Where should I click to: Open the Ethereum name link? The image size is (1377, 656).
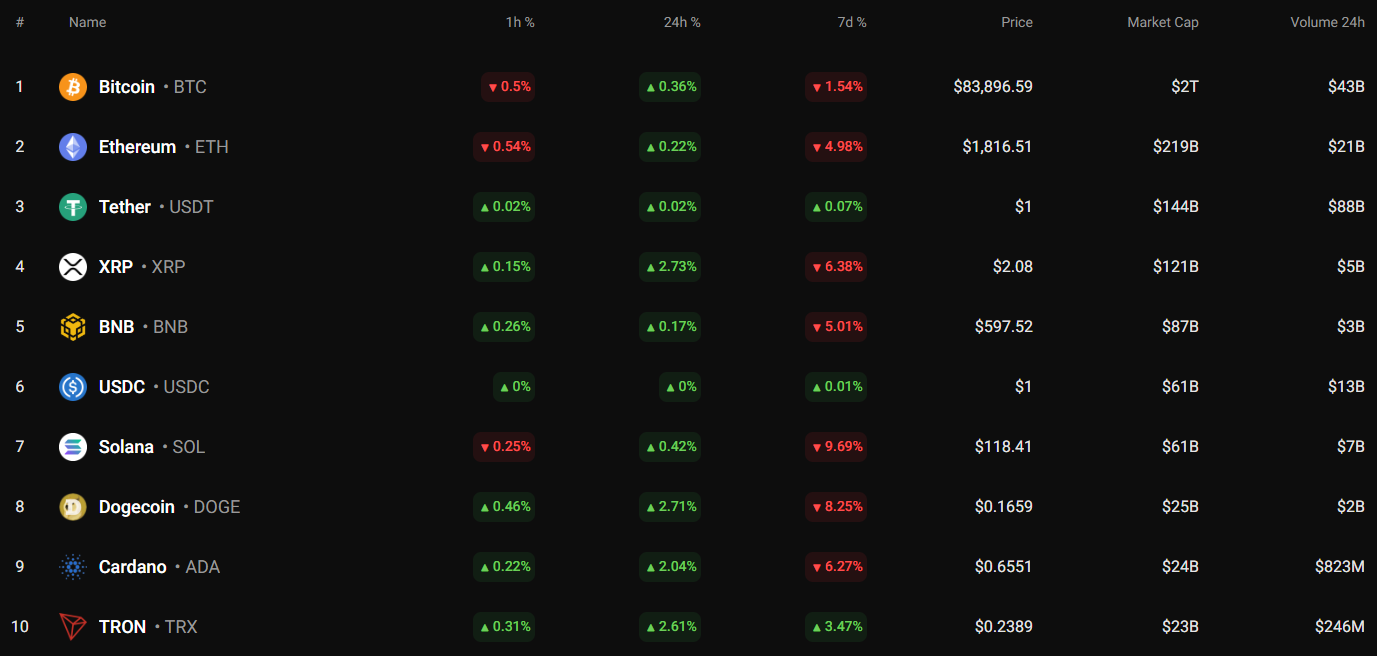137,147
